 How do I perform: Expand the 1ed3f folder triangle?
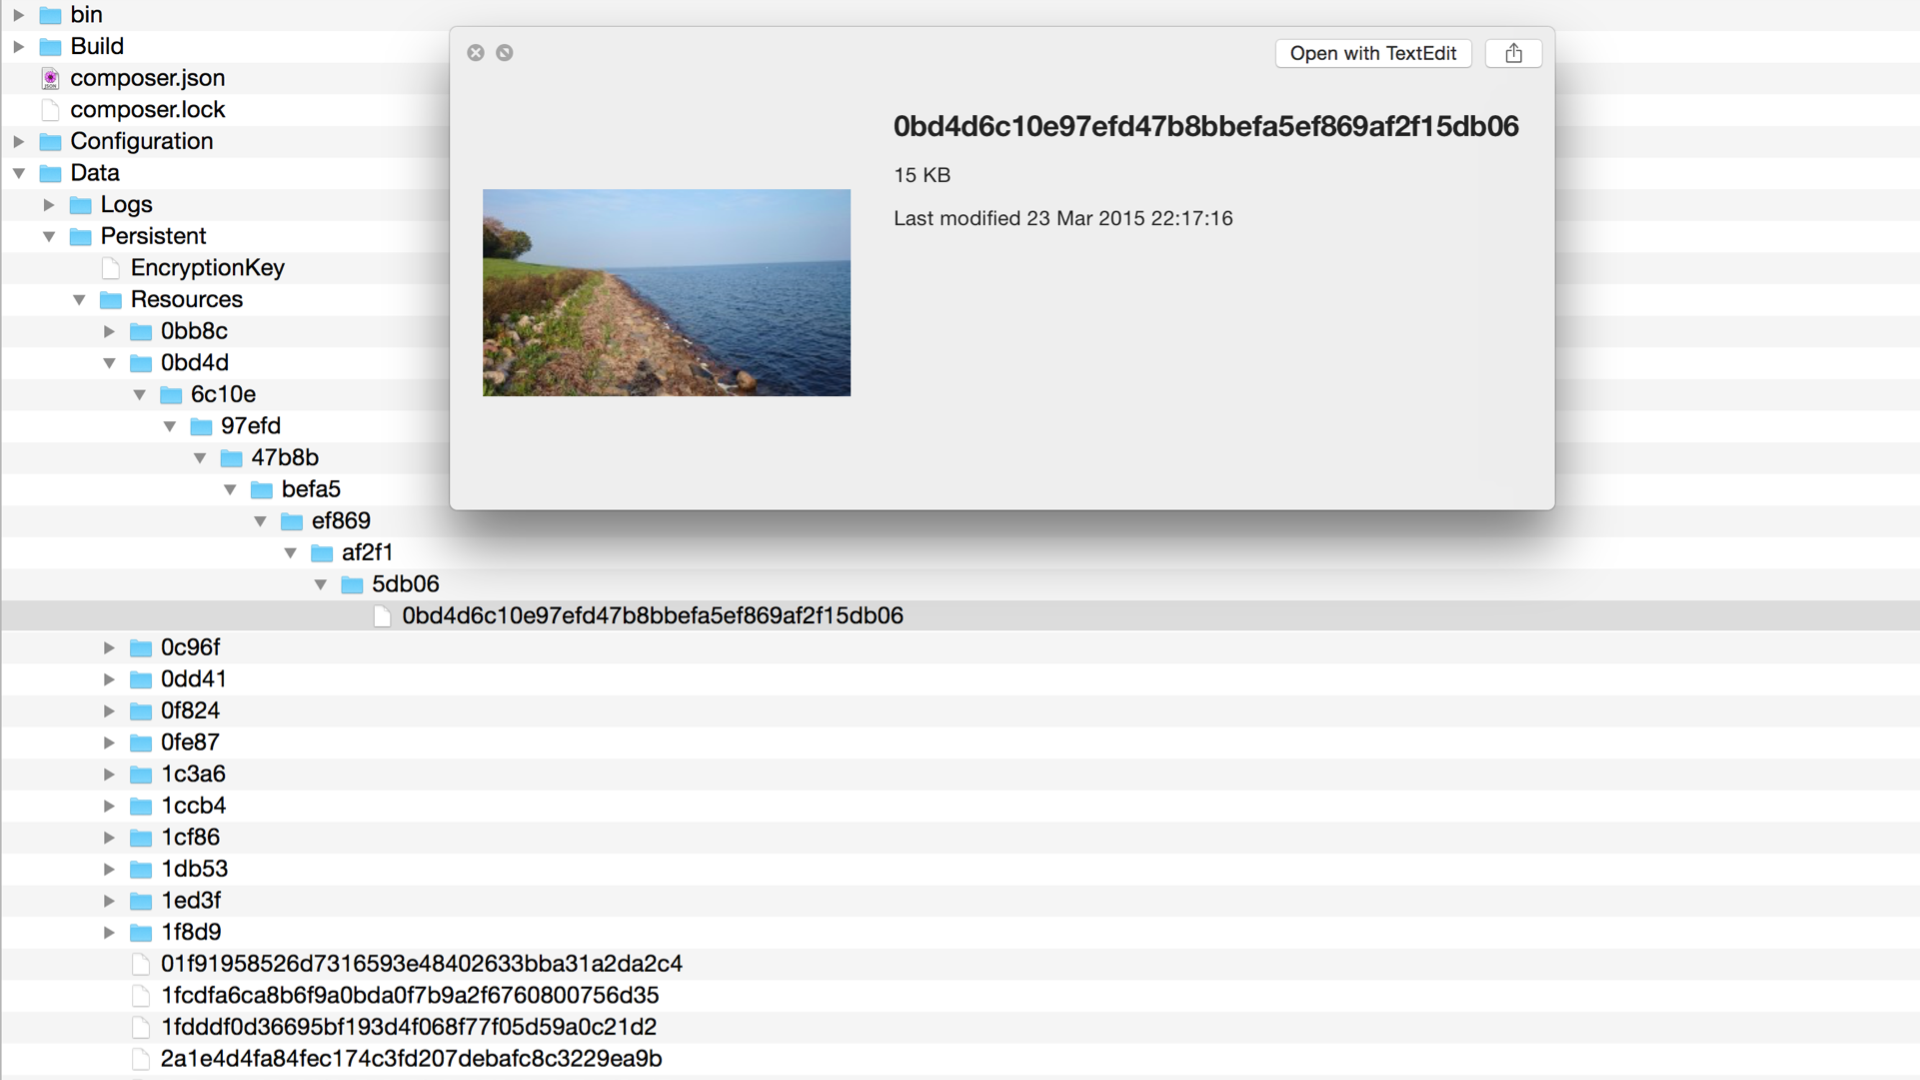(x=109, y=901)
